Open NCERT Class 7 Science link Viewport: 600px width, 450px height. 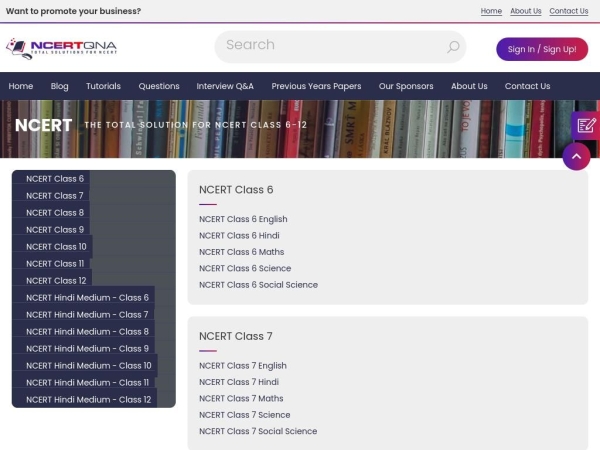point(245,415)
